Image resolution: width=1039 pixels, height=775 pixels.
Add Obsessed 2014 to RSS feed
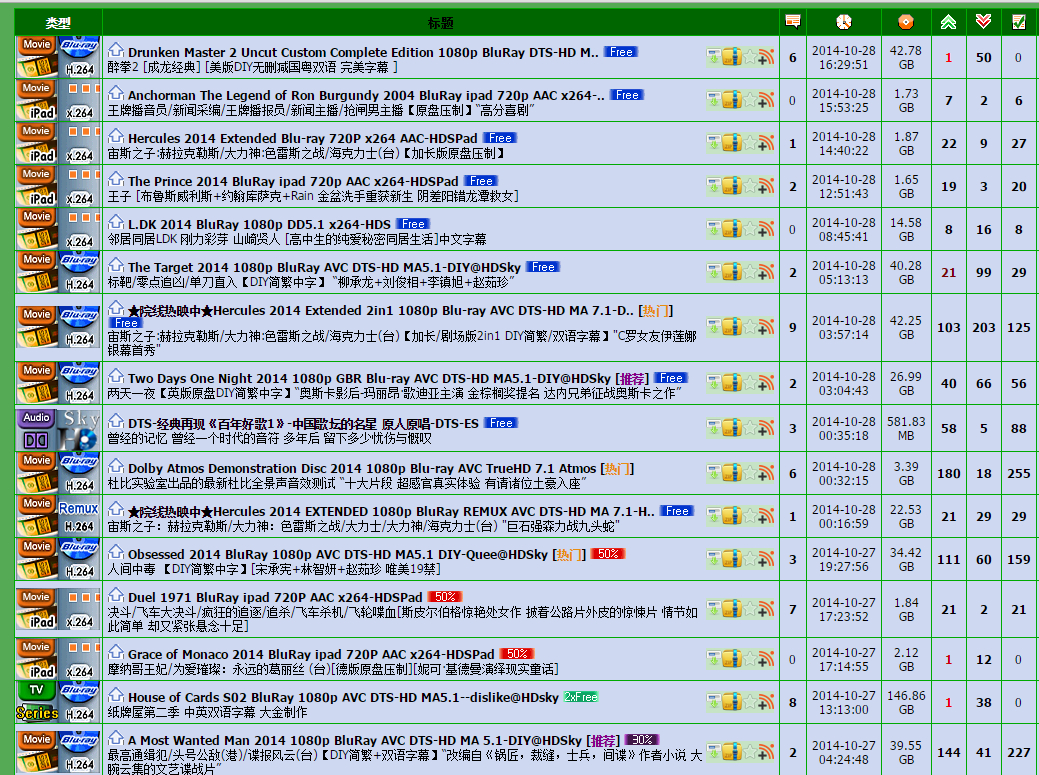click(765, 559)
